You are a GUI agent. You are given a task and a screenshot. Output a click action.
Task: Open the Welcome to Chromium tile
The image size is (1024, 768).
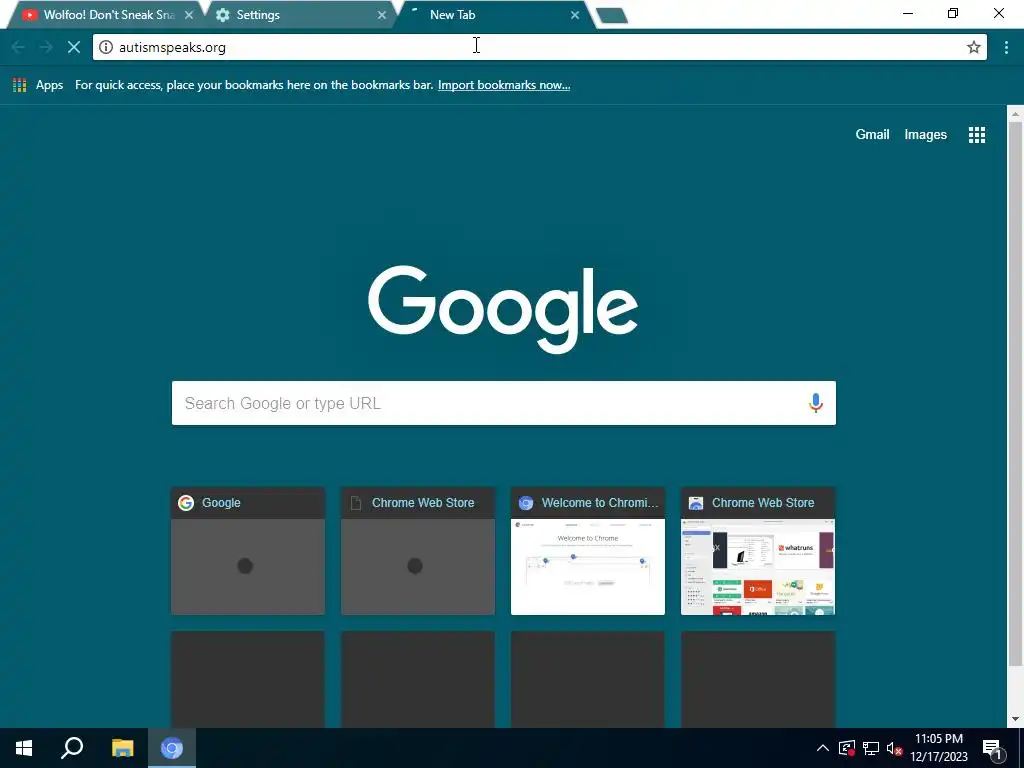point(588,551)
